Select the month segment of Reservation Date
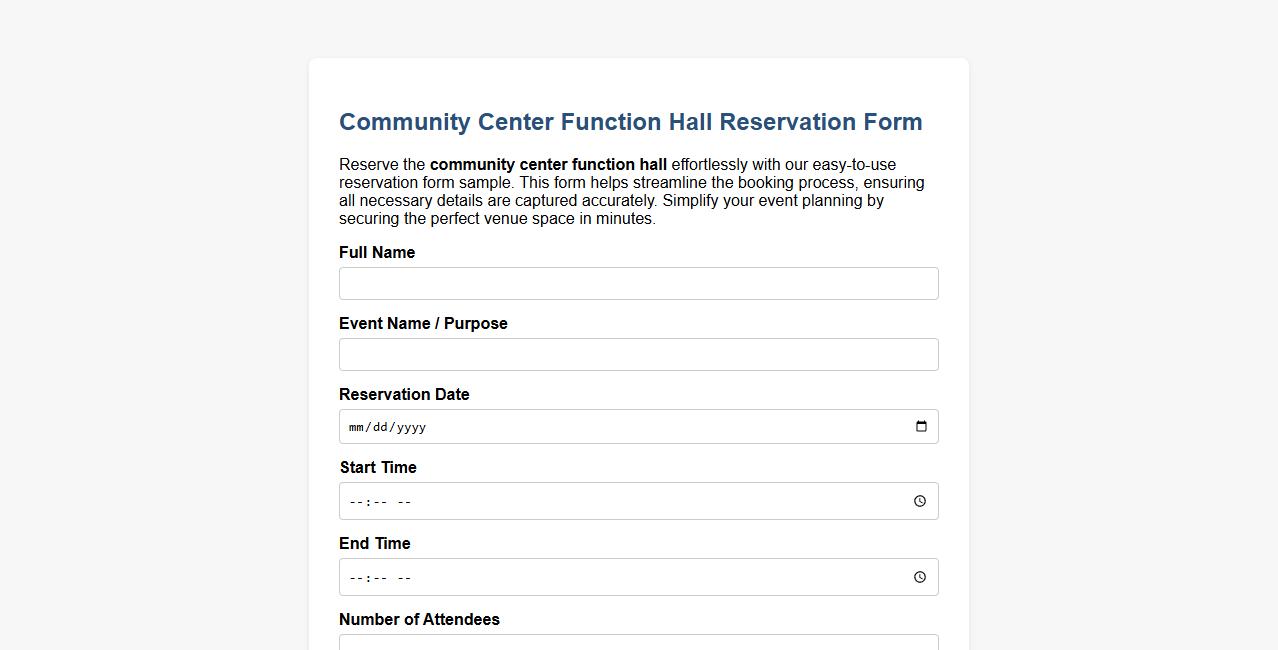 click(x=356, y=426)
